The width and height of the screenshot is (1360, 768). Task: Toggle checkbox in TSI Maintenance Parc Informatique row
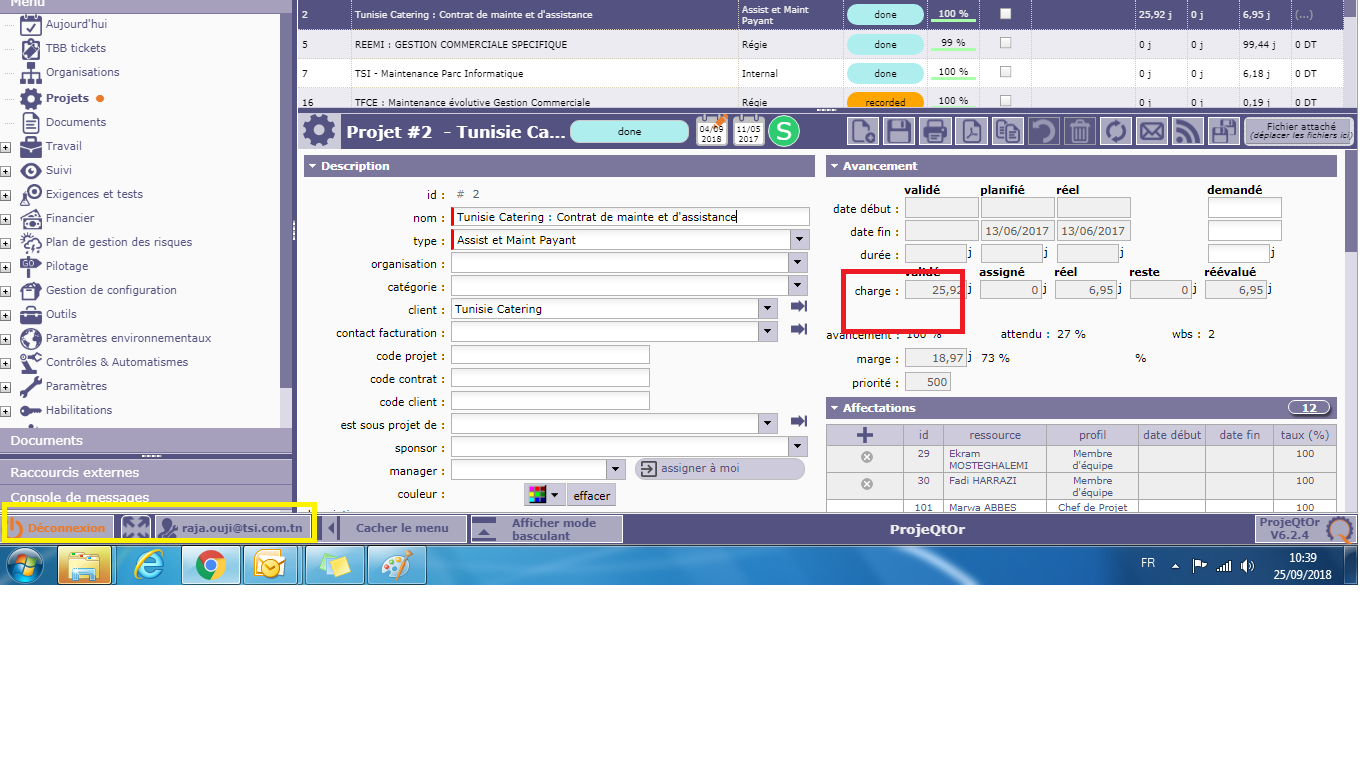(1006, 72)
